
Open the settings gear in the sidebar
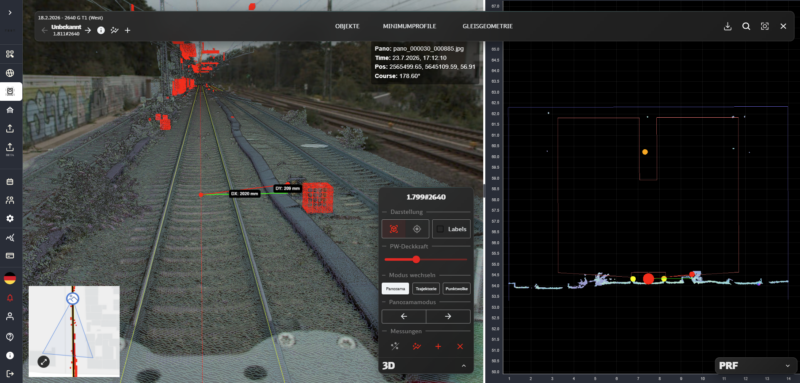pyautogui.click(x=10, y=218)
